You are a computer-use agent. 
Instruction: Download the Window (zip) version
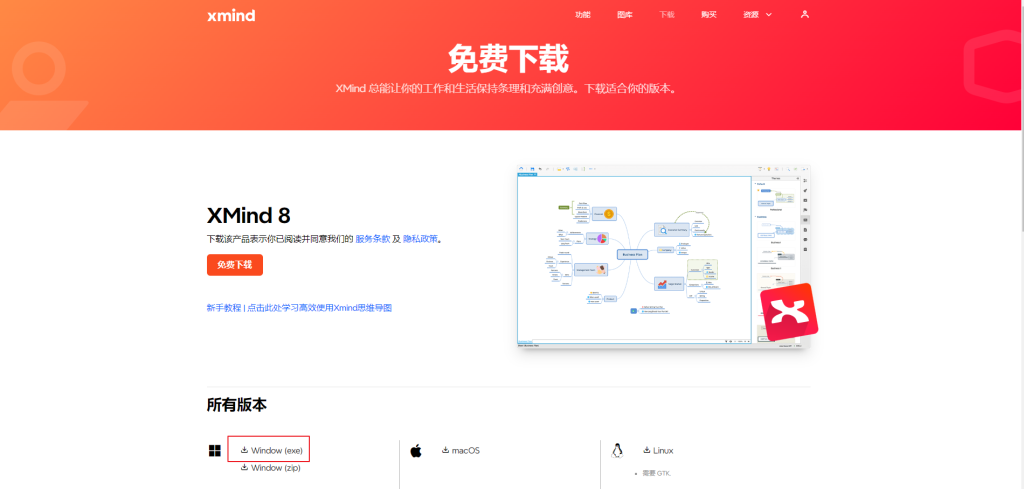point(270,467)
